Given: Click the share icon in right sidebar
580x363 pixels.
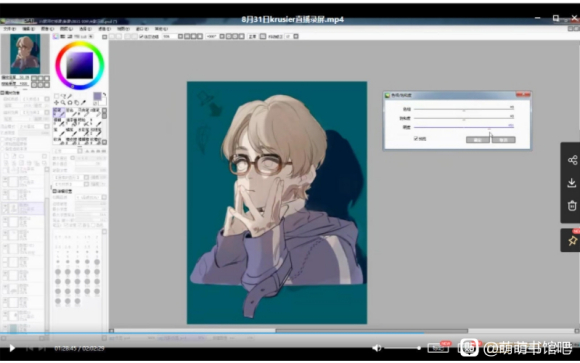Looking at the screenshot, I should tap(572, 160).
